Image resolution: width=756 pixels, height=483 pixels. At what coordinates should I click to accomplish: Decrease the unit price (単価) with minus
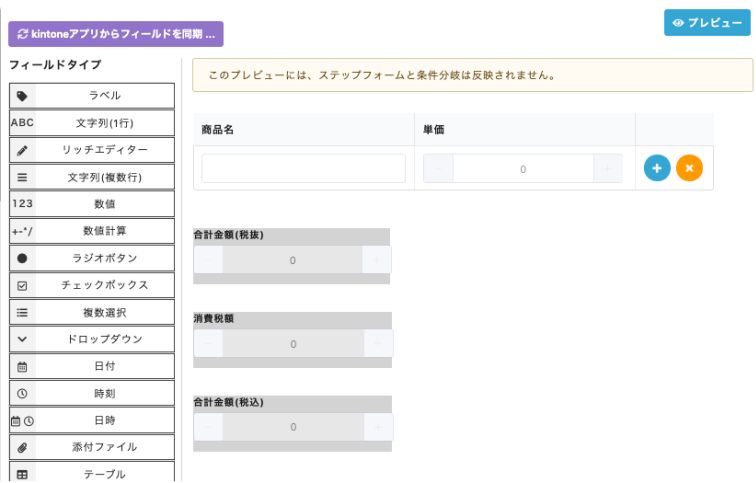(438, 168)
